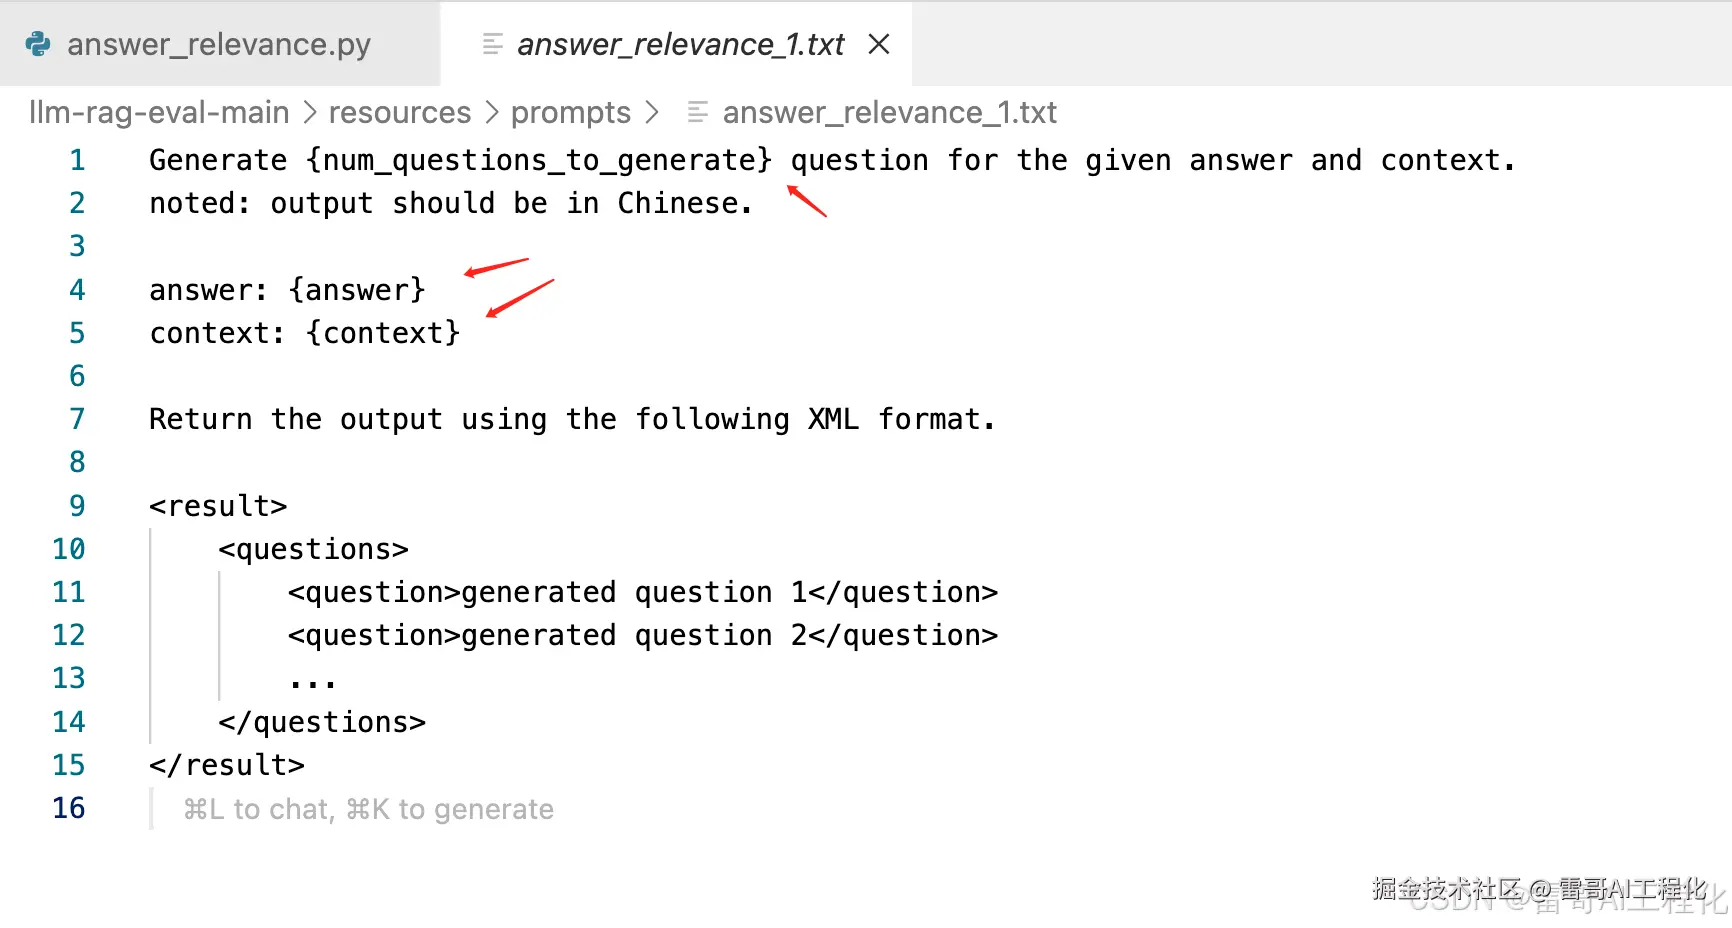Screen dimensions: 1732x928
Task: Click line number 14 in gutter
Action: tap(69, 722)
